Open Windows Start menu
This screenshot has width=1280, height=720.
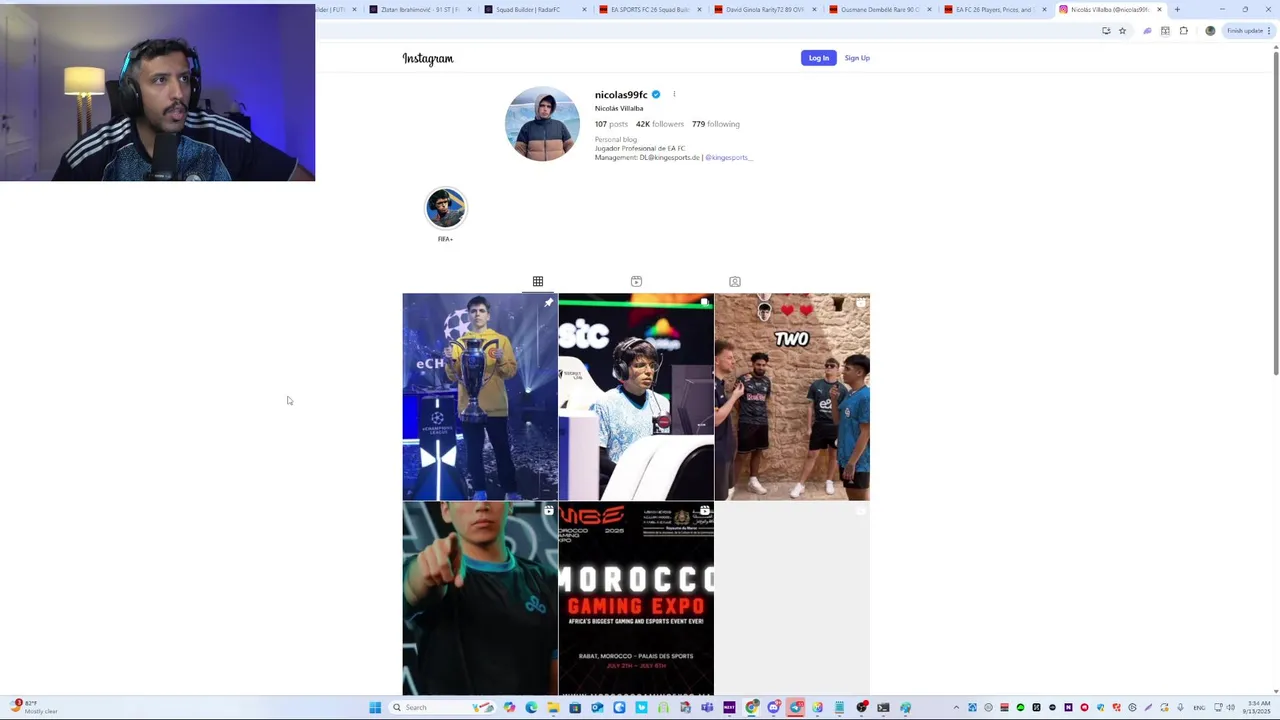tap(375, 707)
